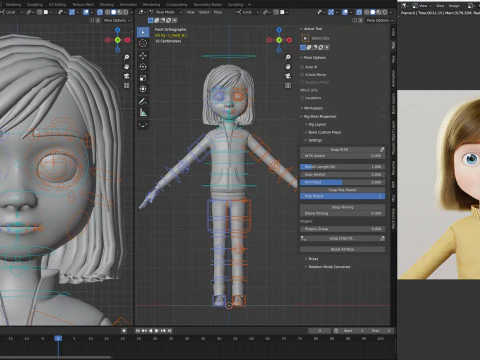Click the Active Tool Select Box icon
Viewport: 480px width, 360px height.
305,38
